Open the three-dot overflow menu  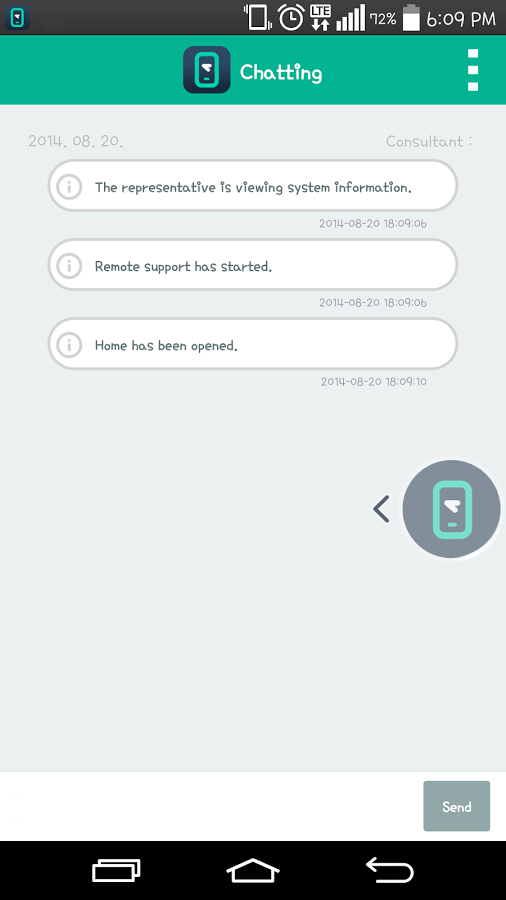473,70
